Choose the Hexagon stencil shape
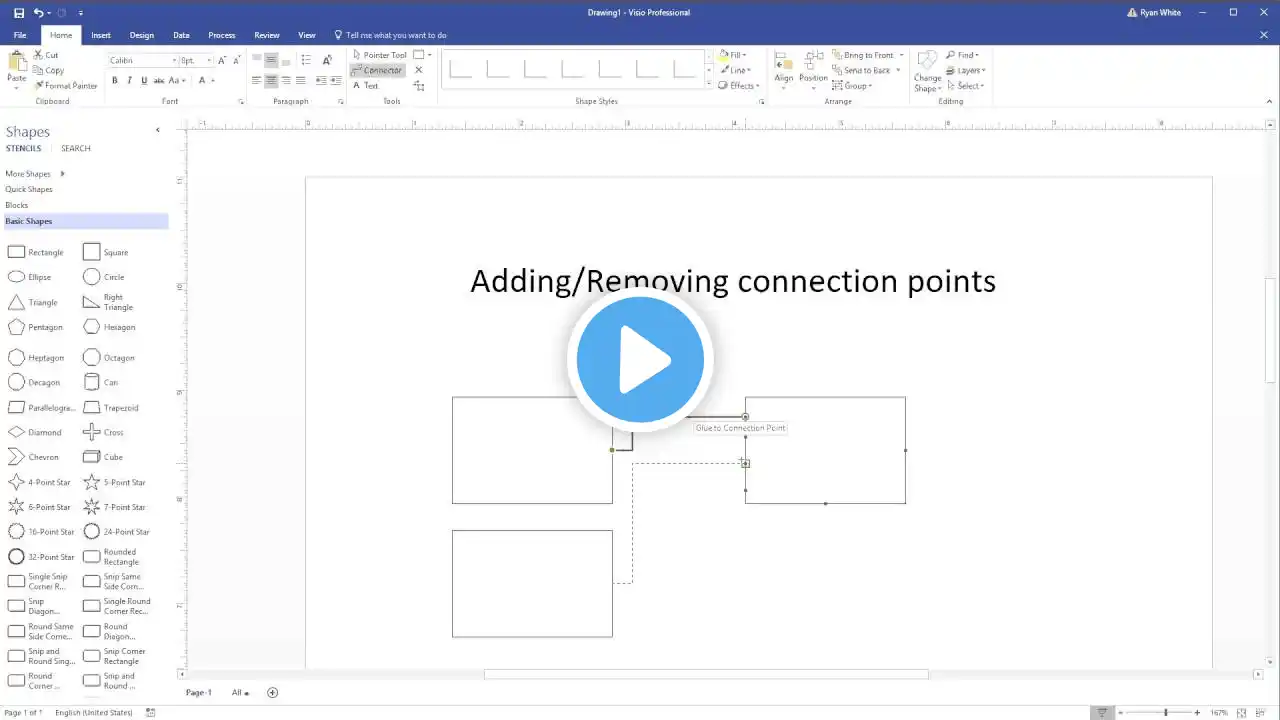Image resolution: width=1280 pixels, height=720 pixels. (109, 327)
